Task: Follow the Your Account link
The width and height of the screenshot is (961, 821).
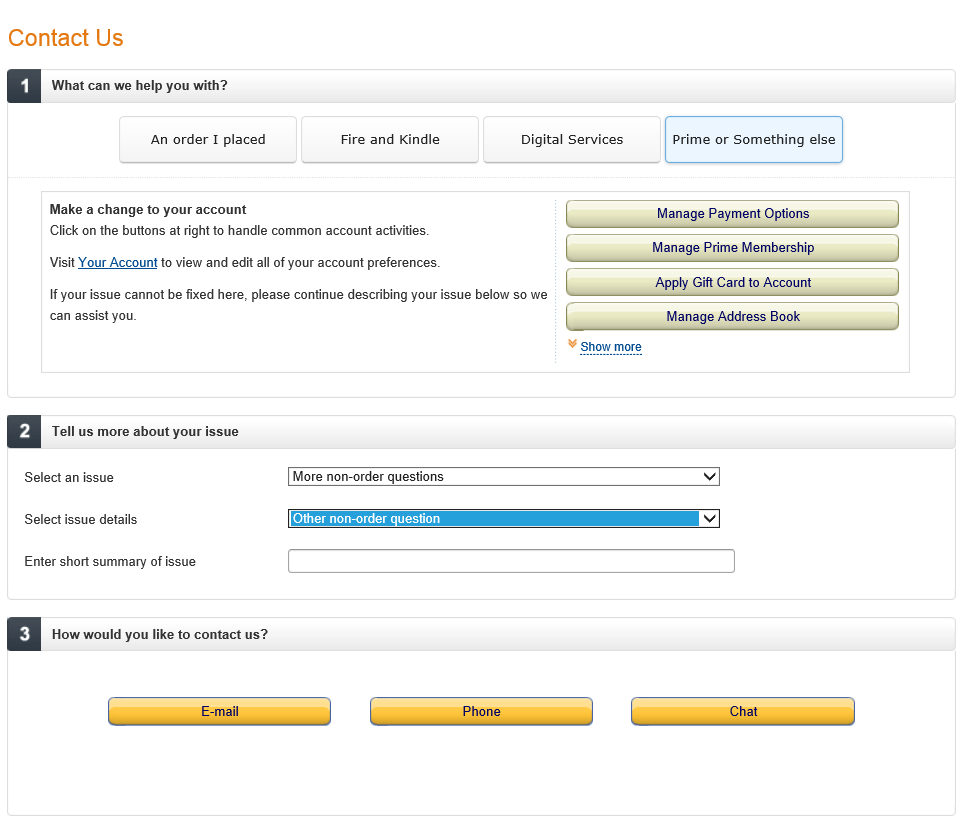Action: pyautogui.click(x=118, y=263)
